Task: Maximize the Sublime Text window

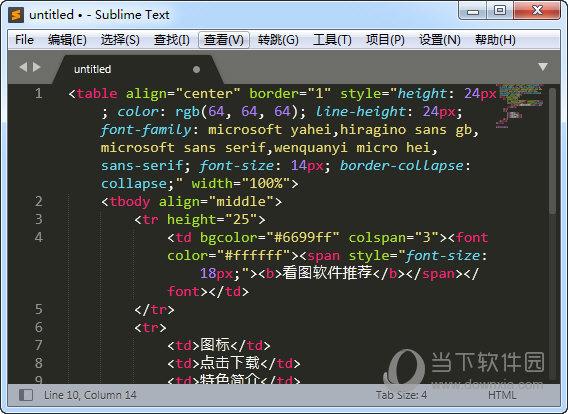Action: [x=500, y=10]
